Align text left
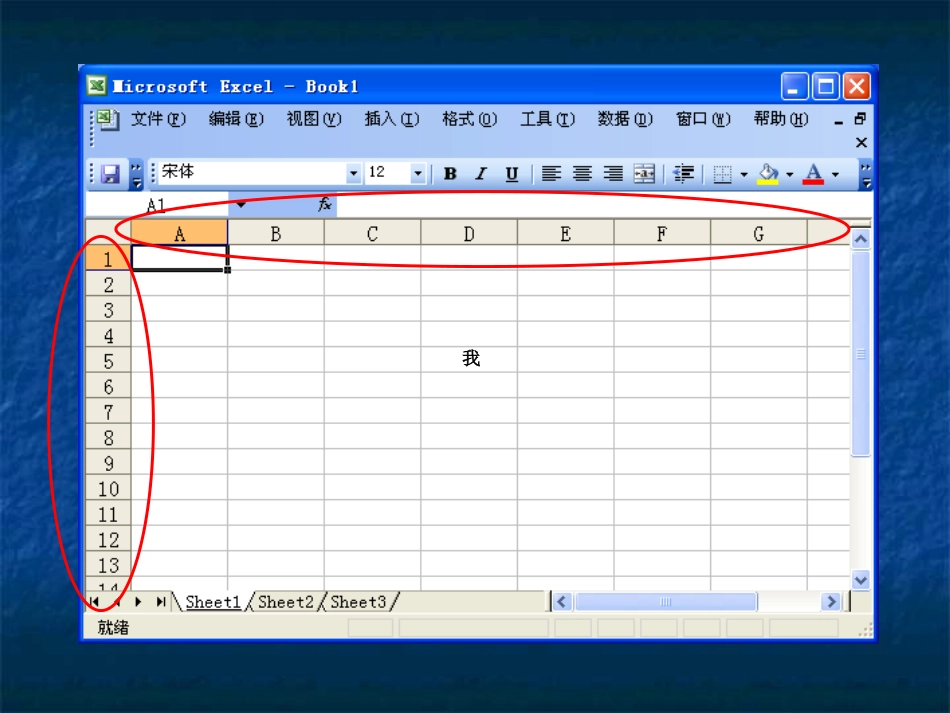 coord(551,174)
